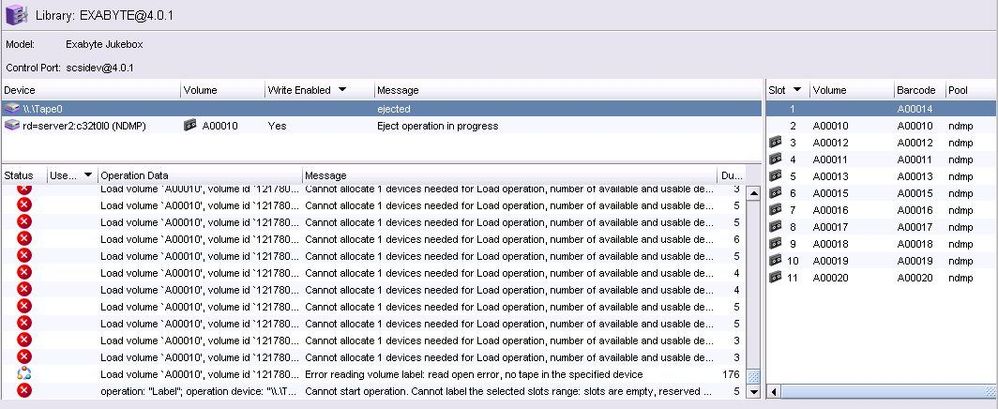Click tape icon for slot 10
This screenshot has height=409, width=998.
pos(775,260)
